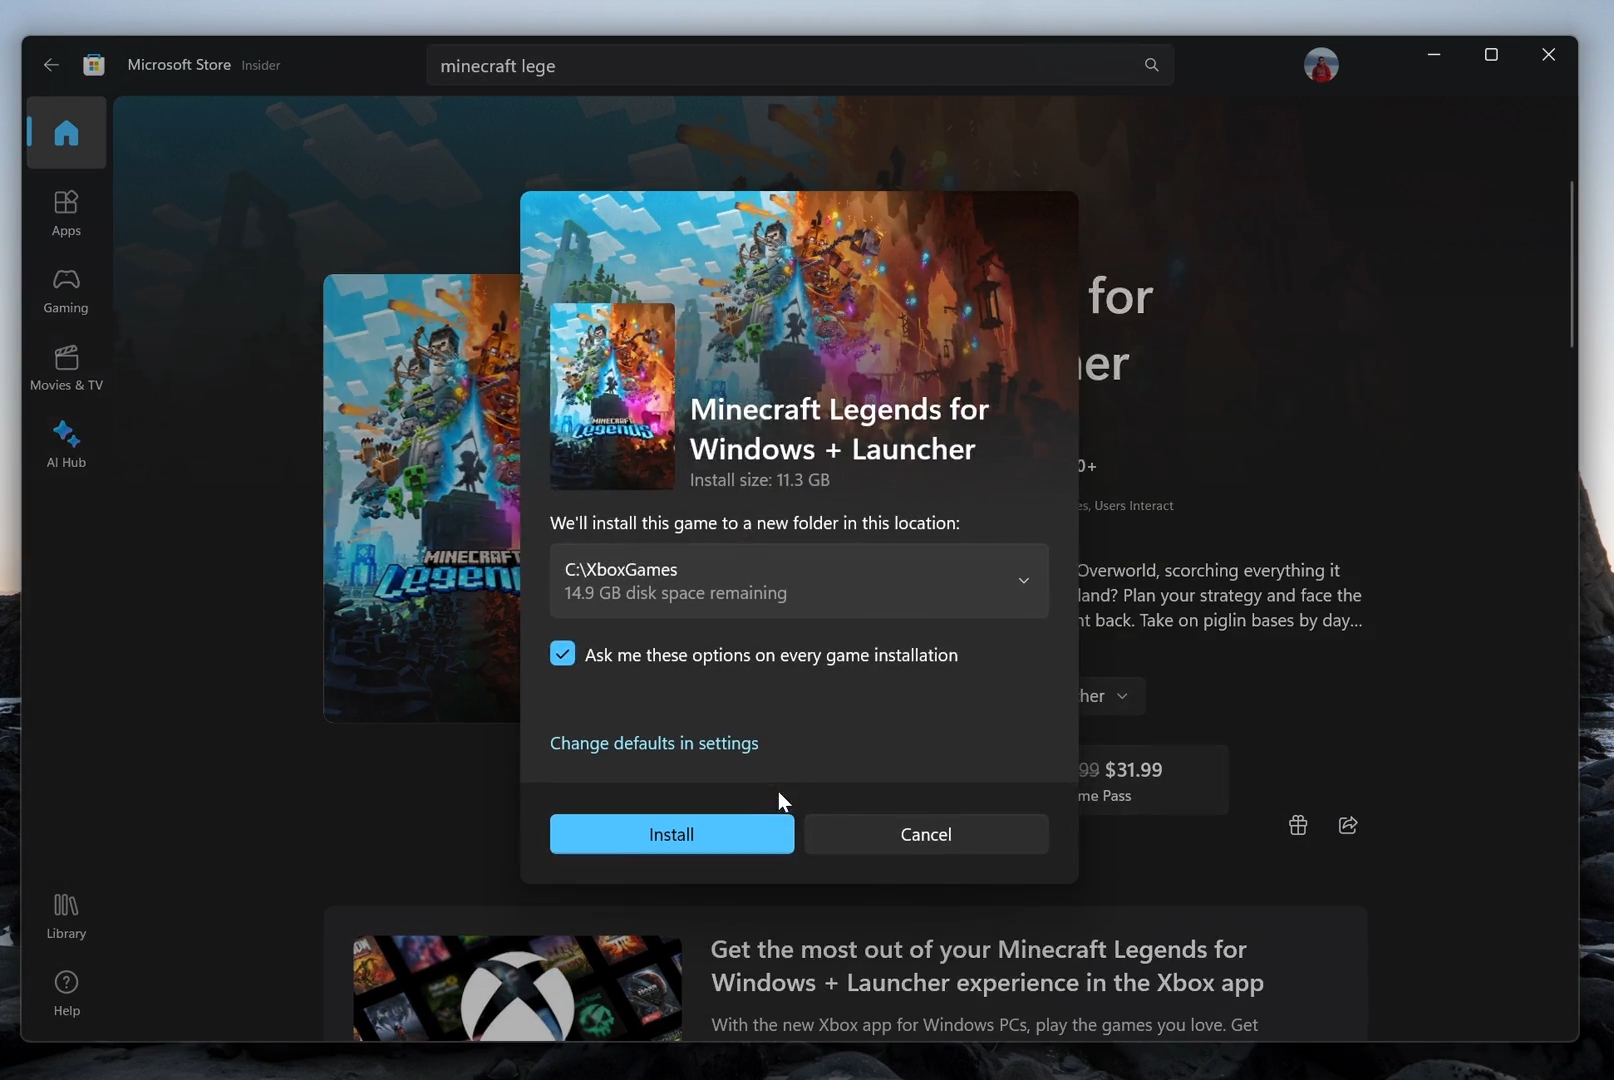1614x1080 pixels.
Task: Click the Xbox app promo image
Action: click(517, 988)
